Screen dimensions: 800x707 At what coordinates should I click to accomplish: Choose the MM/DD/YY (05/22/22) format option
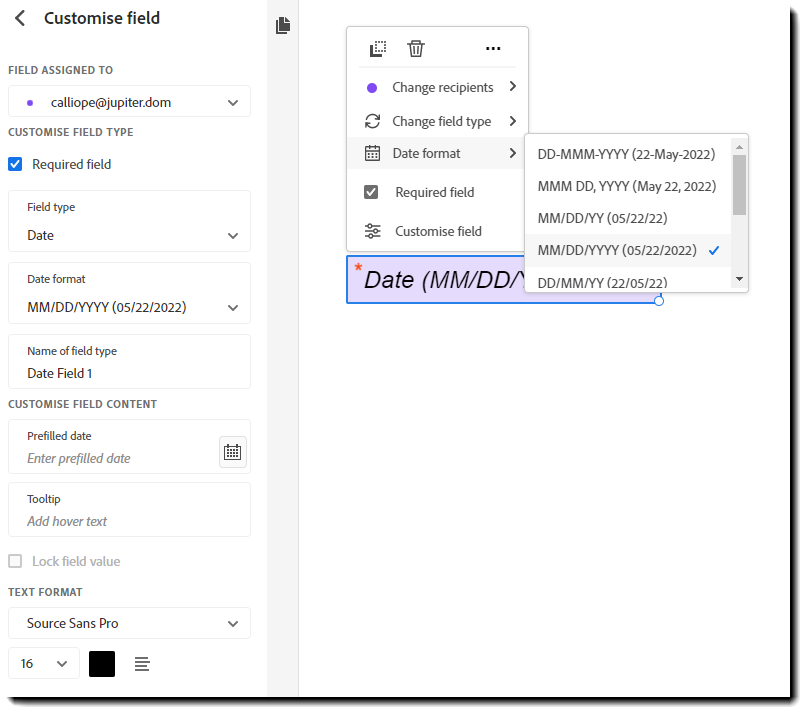602,218
